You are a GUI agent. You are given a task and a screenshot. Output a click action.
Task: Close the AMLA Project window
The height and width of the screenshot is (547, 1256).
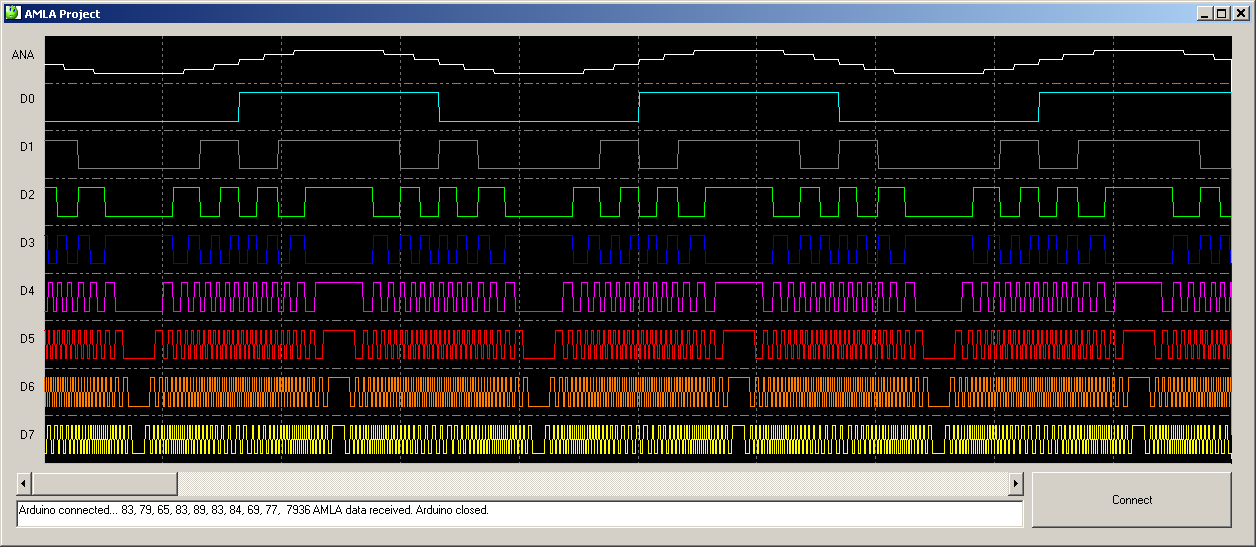(1239, 14)
